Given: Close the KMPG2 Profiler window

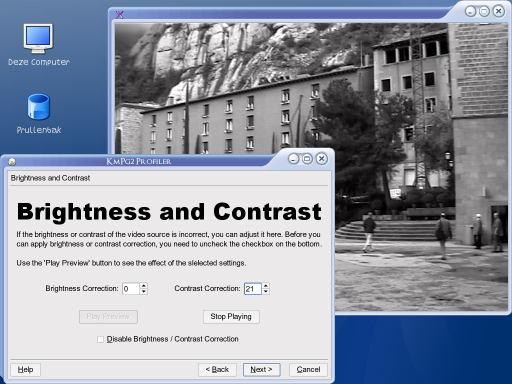Looking at the screenshot, I should (x=321, y=159).
